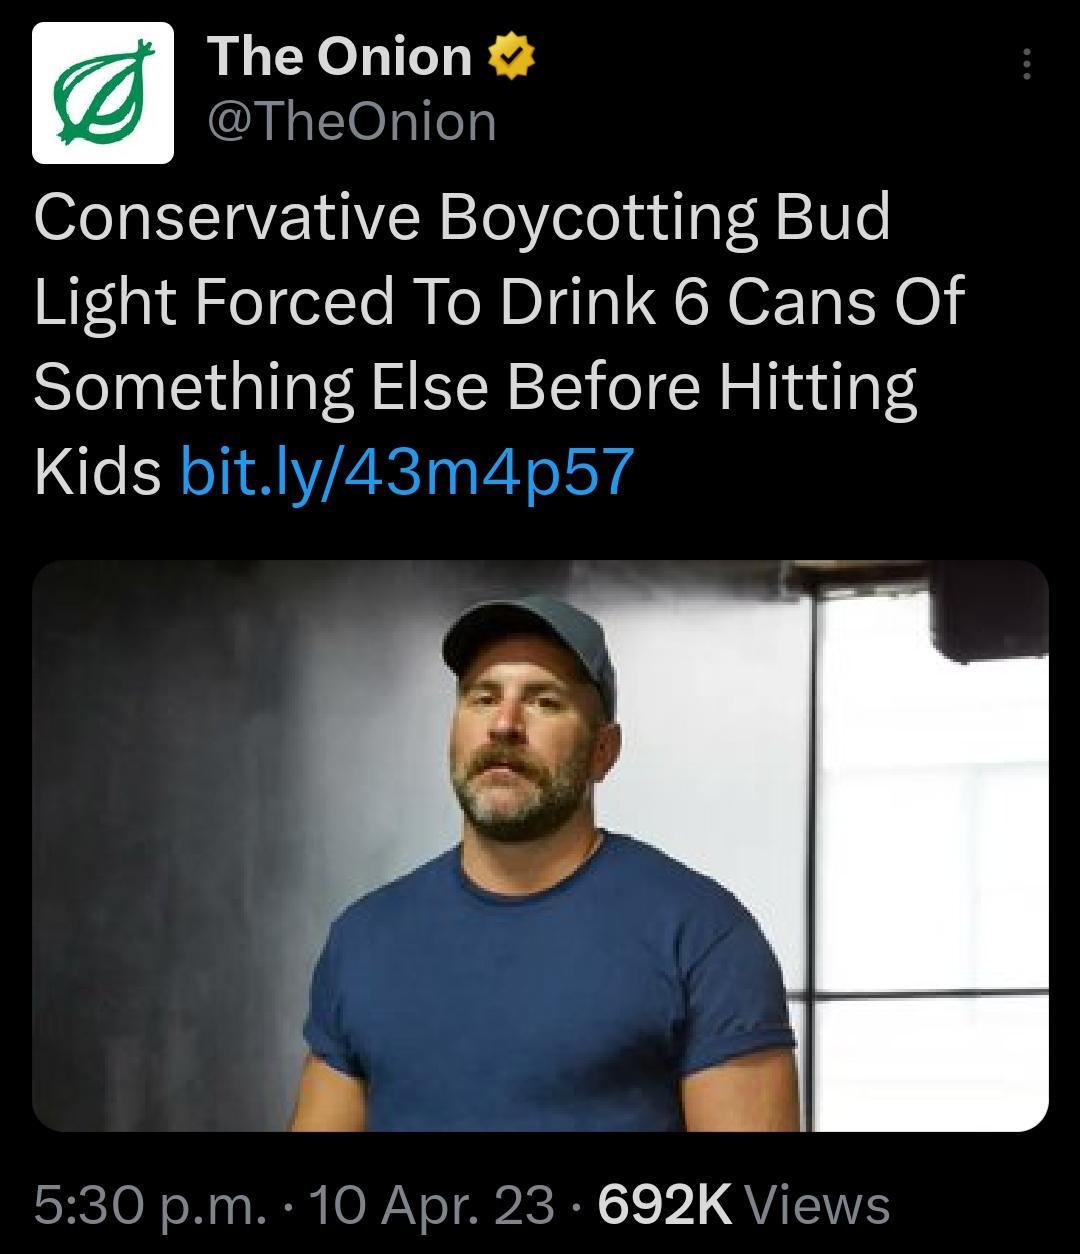The image size is (1080, 1254).
Task: Tap the verification badge beside The Onion
Action: point(510,57)
